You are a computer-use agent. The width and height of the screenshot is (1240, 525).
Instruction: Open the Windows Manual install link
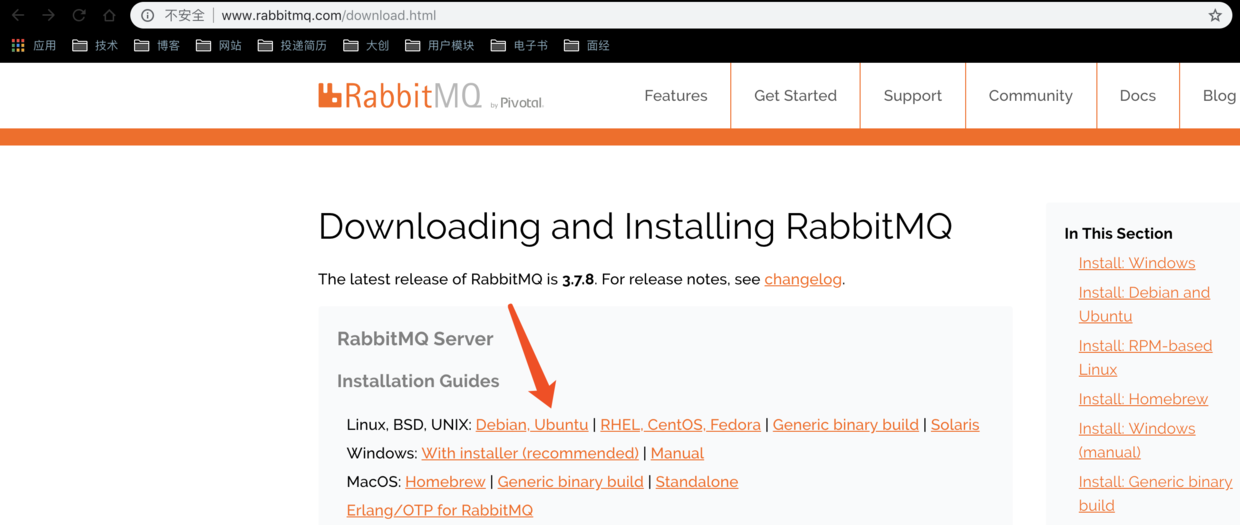click(677, 453)
